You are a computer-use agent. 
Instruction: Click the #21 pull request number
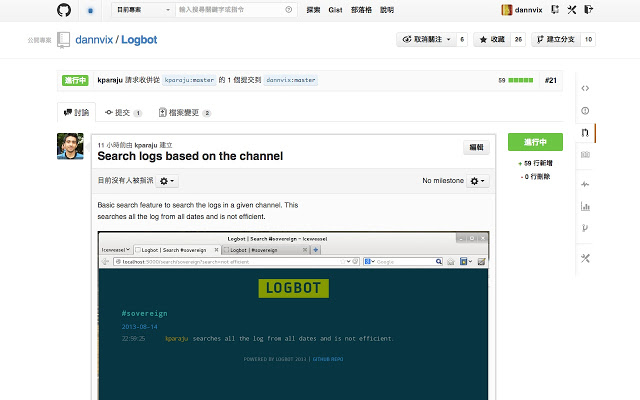[551, 80]
